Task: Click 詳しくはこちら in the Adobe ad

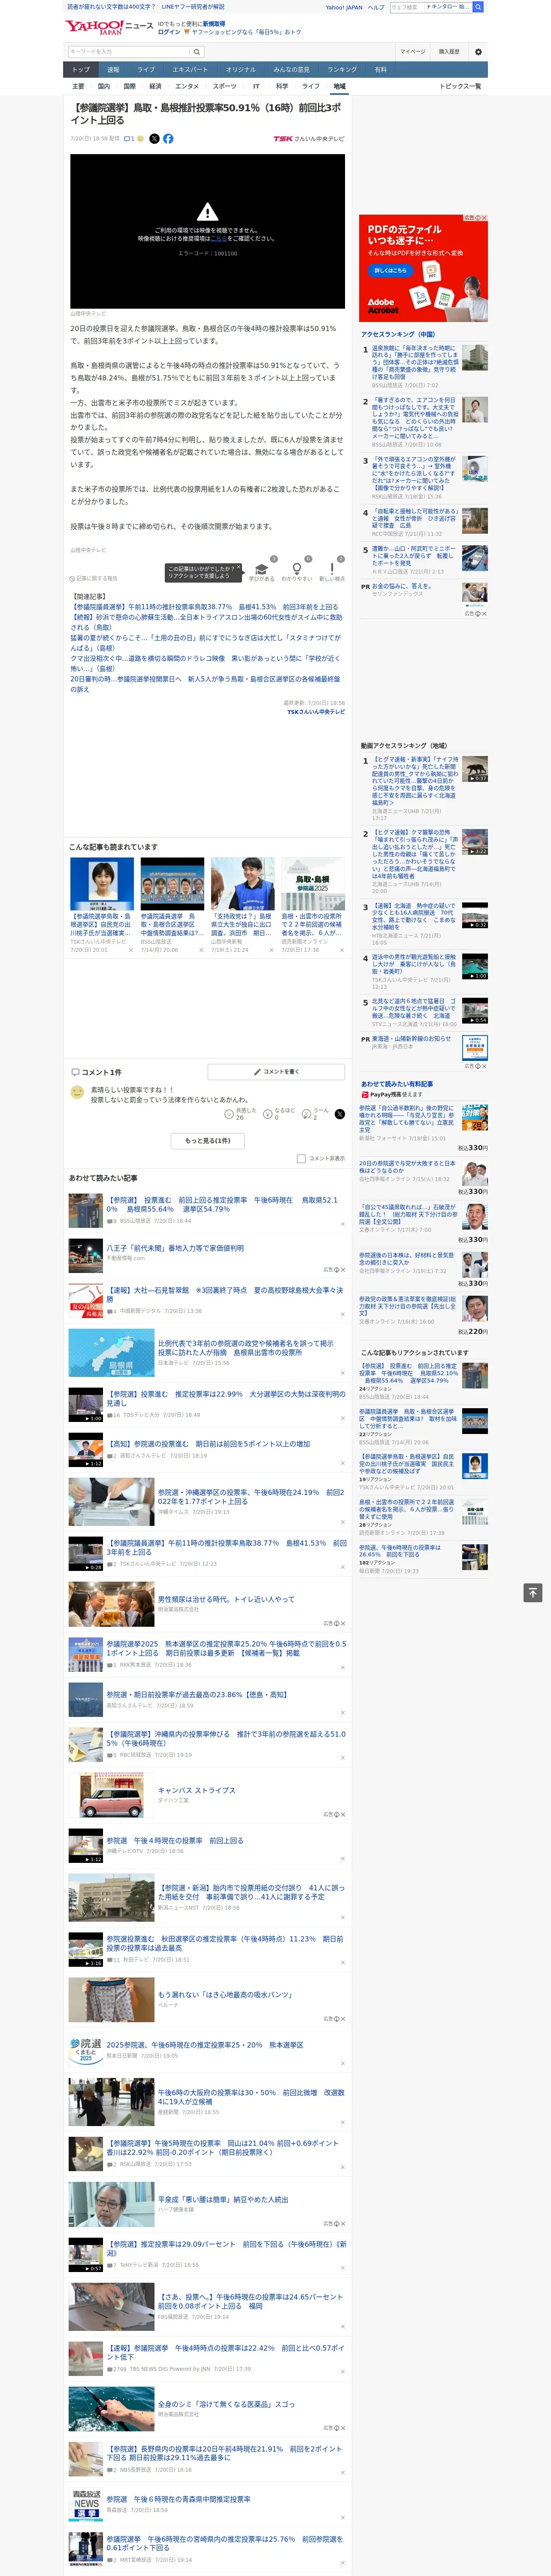Action: tap(390, 270)
